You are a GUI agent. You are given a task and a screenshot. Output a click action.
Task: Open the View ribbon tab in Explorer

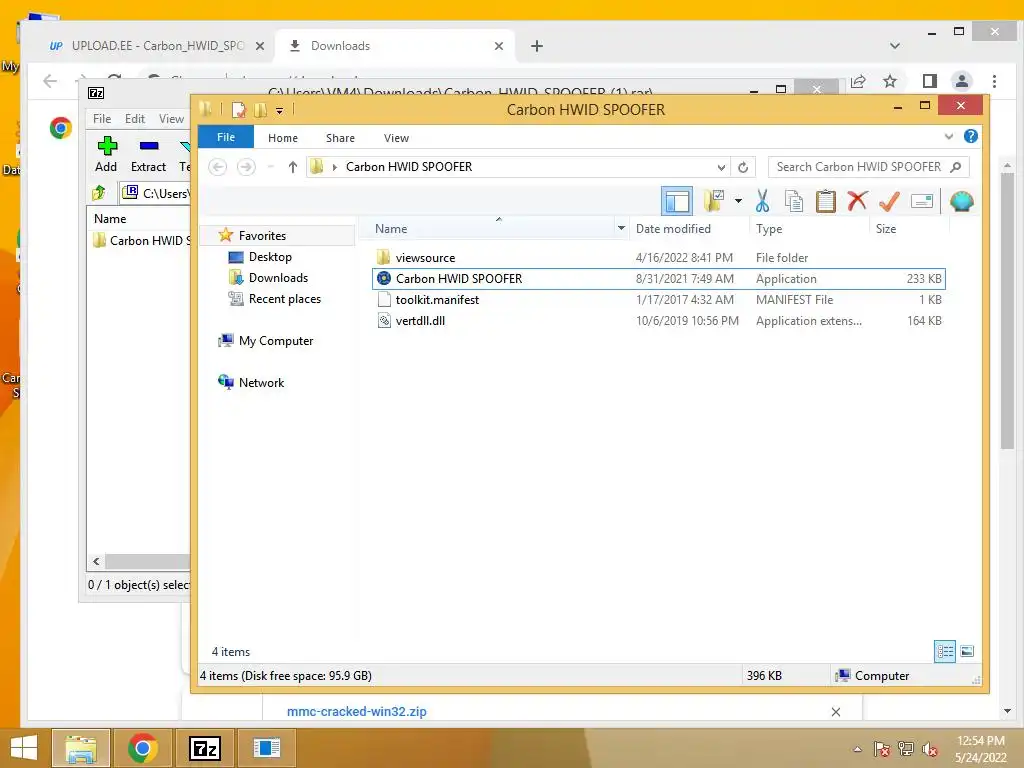(396, 138)
